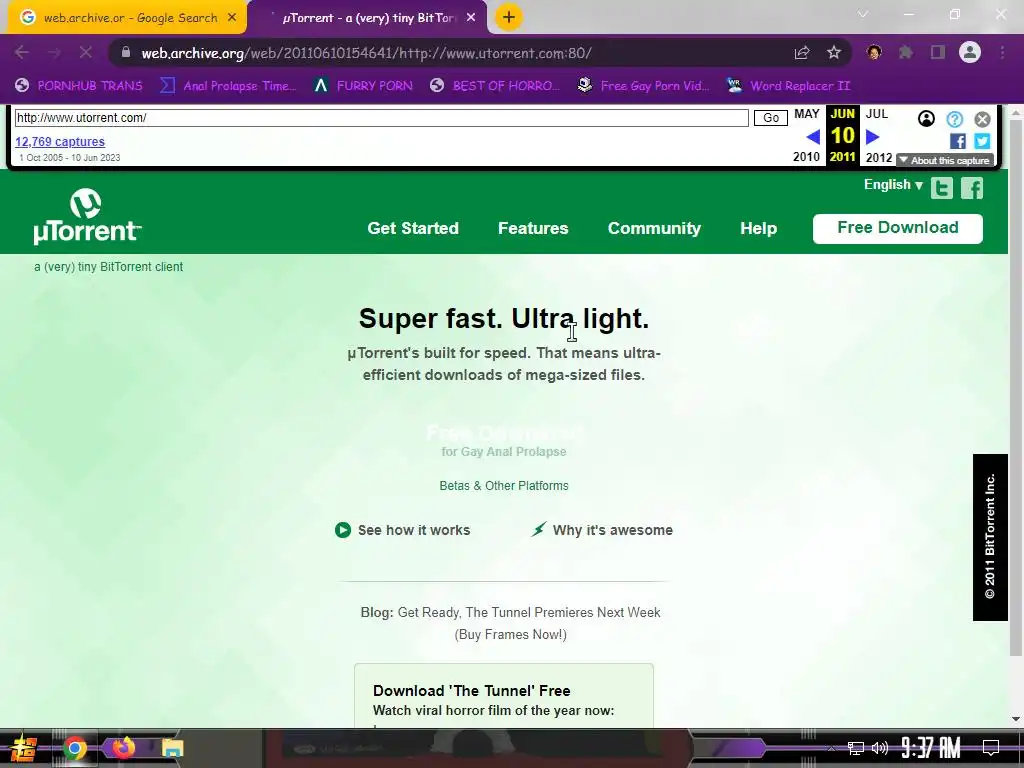The width and height of the screenshot is (1024, 768).
Task: Switch to the Google Search tab
Action: pyautogui.click(x=127, y=18)
